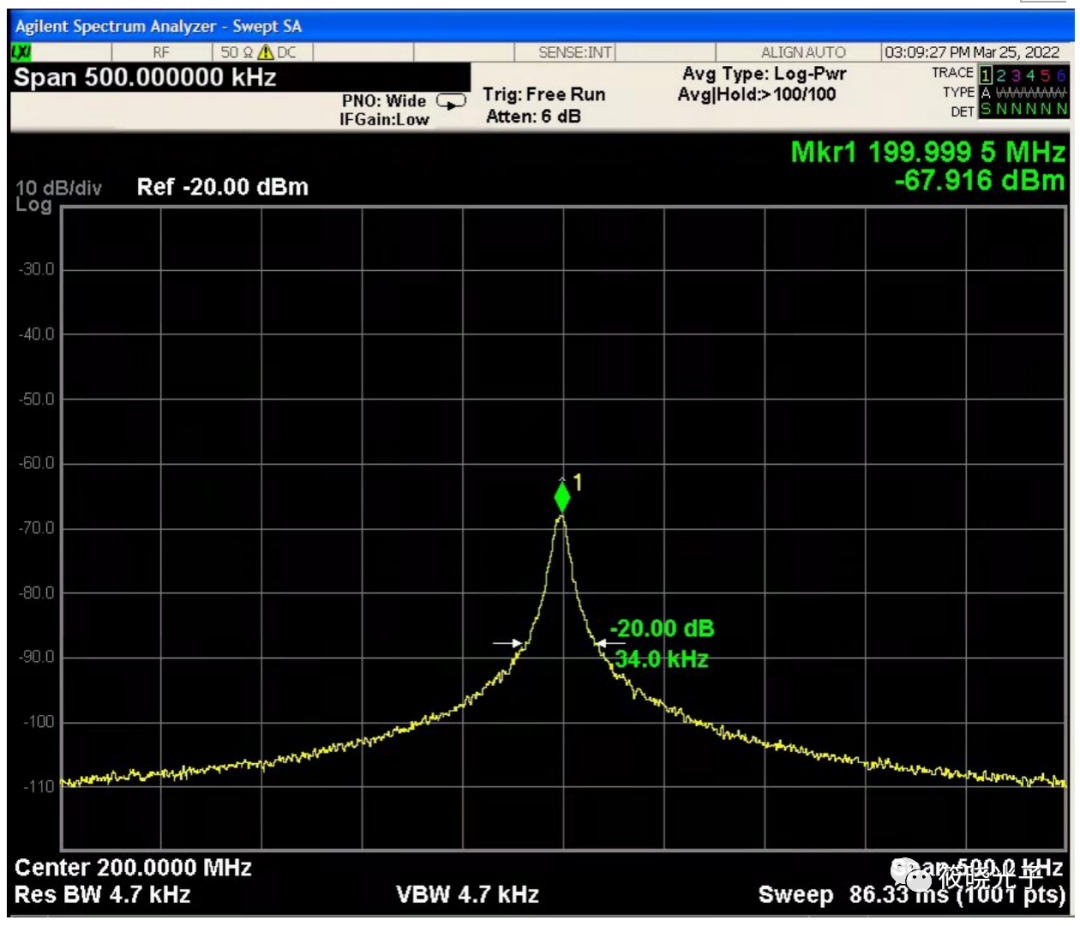Image resolution: width=1080 pixels, height=926 pixels.
Task: Click the green marker 1 diamond on peak
Action: [x=562, y=497]
